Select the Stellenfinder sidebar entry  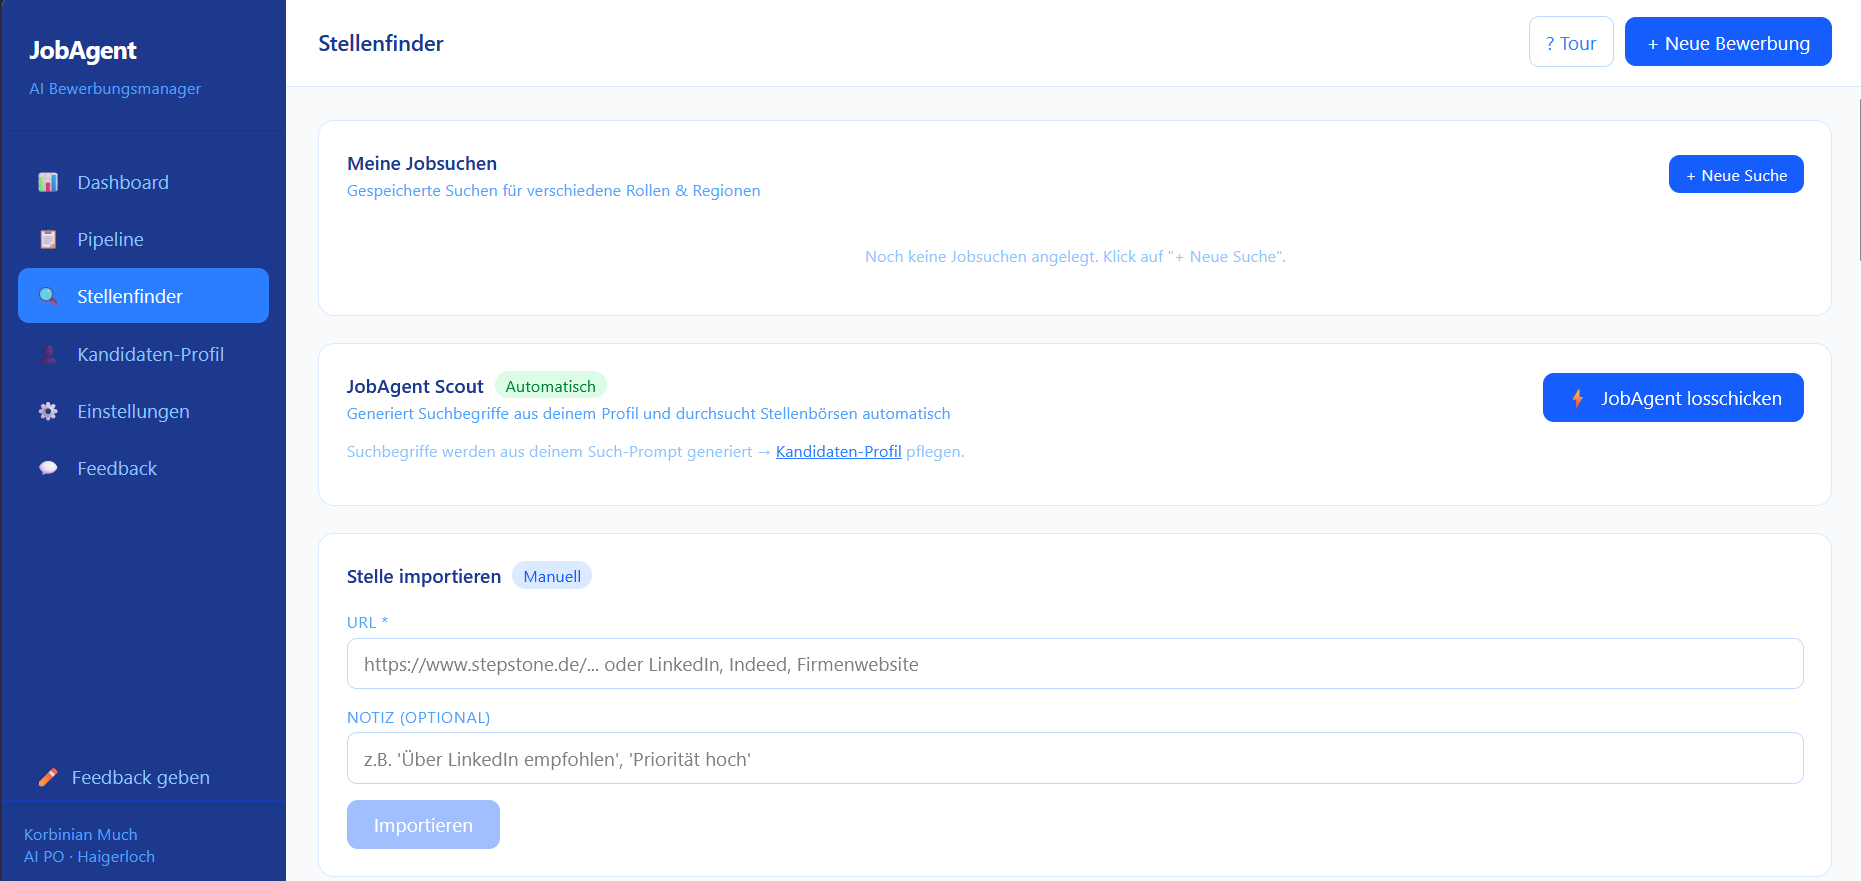click(x=143, y=296)
